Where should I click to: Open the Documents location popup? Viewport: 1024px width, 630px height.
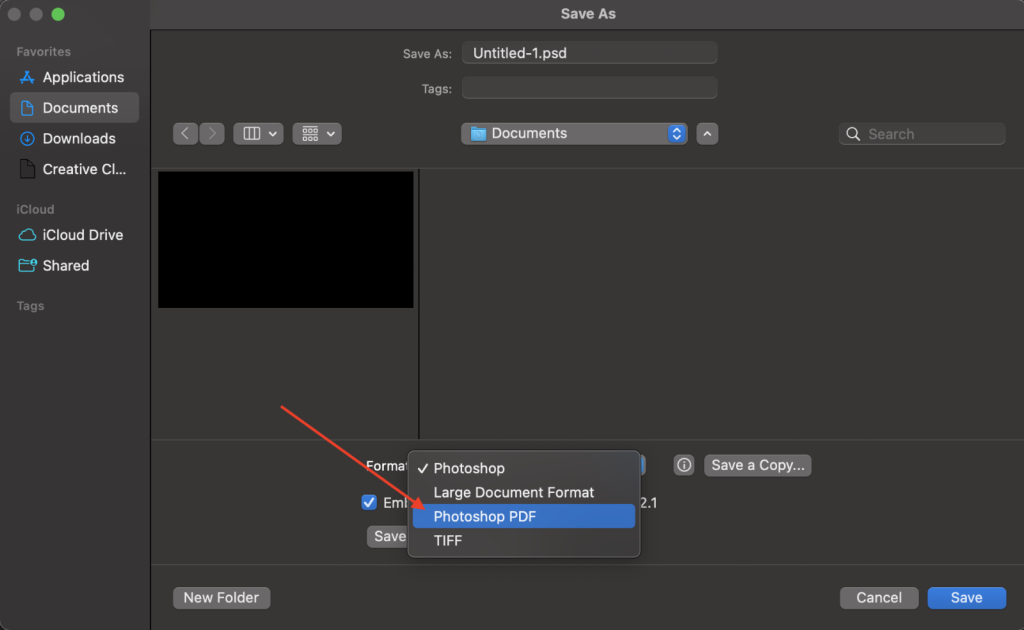coord(574,134)
